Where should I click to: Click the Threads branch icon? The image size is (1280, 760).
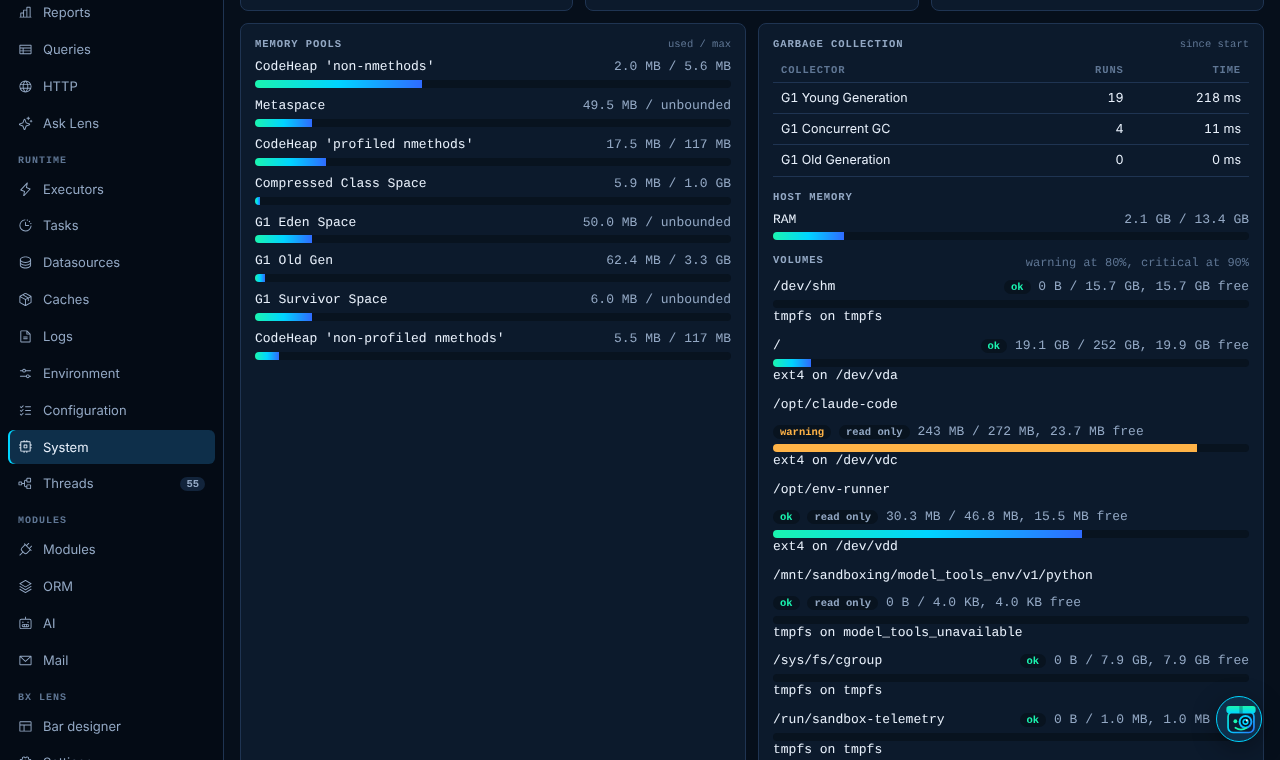pos(25,483)
